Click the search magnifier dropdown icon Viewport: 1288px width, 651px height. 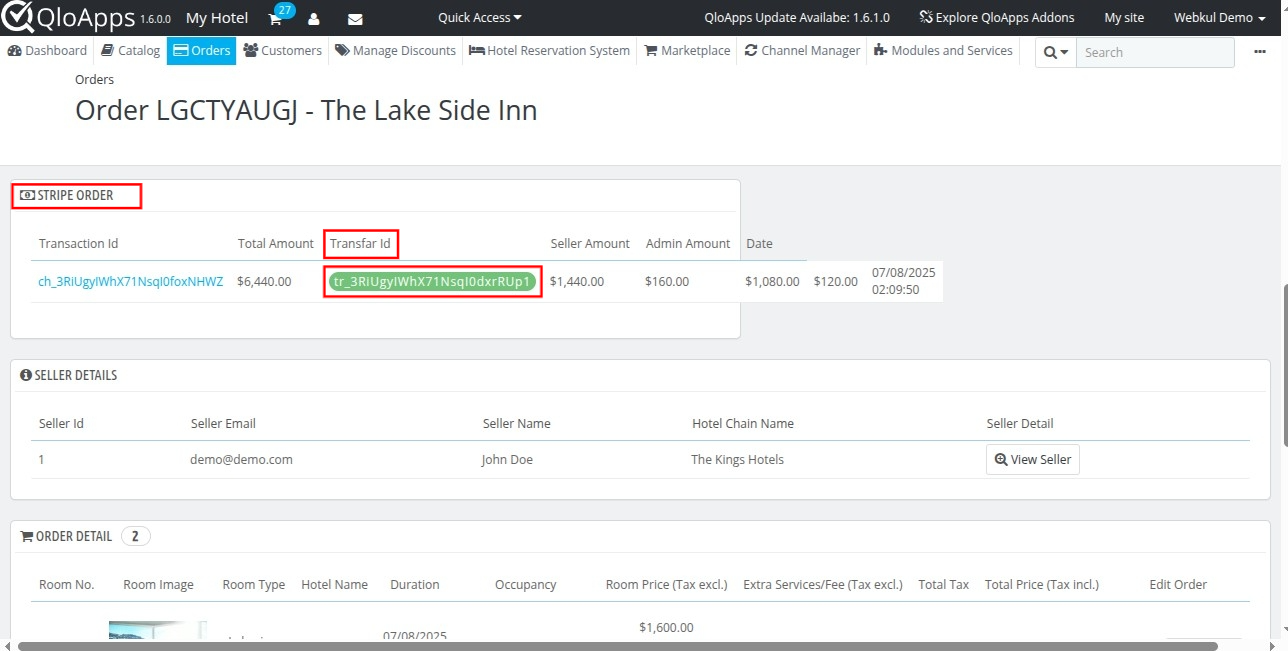point(1055,52)
